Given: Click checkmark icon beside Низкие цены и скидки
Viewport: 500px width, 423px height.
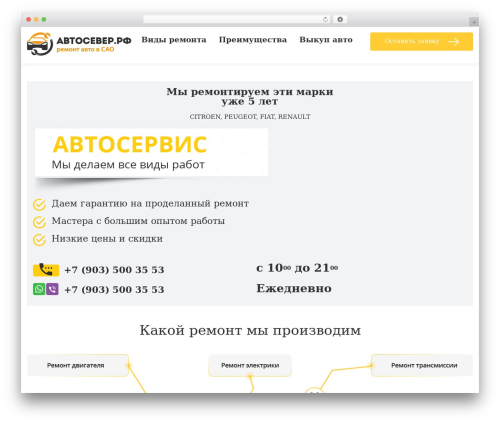Looking at the screenshot, I should click(39, 240).
